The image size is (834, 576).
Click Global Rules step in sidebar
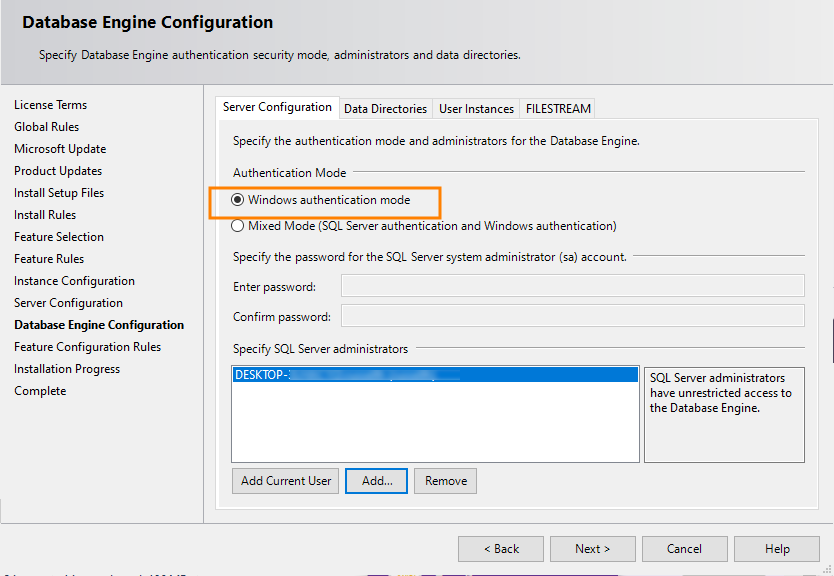tap(46, 127)
